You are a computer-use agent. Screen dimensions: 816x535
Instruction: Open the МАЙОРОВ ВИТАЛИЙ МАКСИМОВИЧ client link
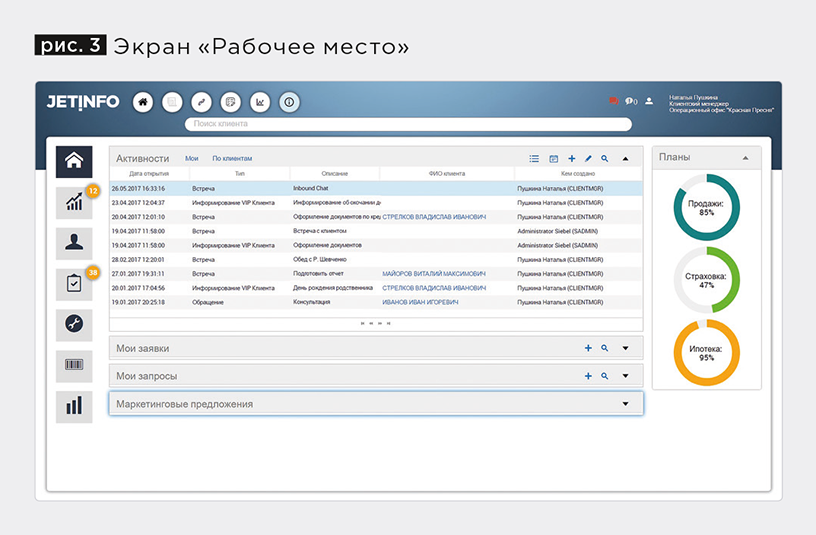tap(434, 274)
